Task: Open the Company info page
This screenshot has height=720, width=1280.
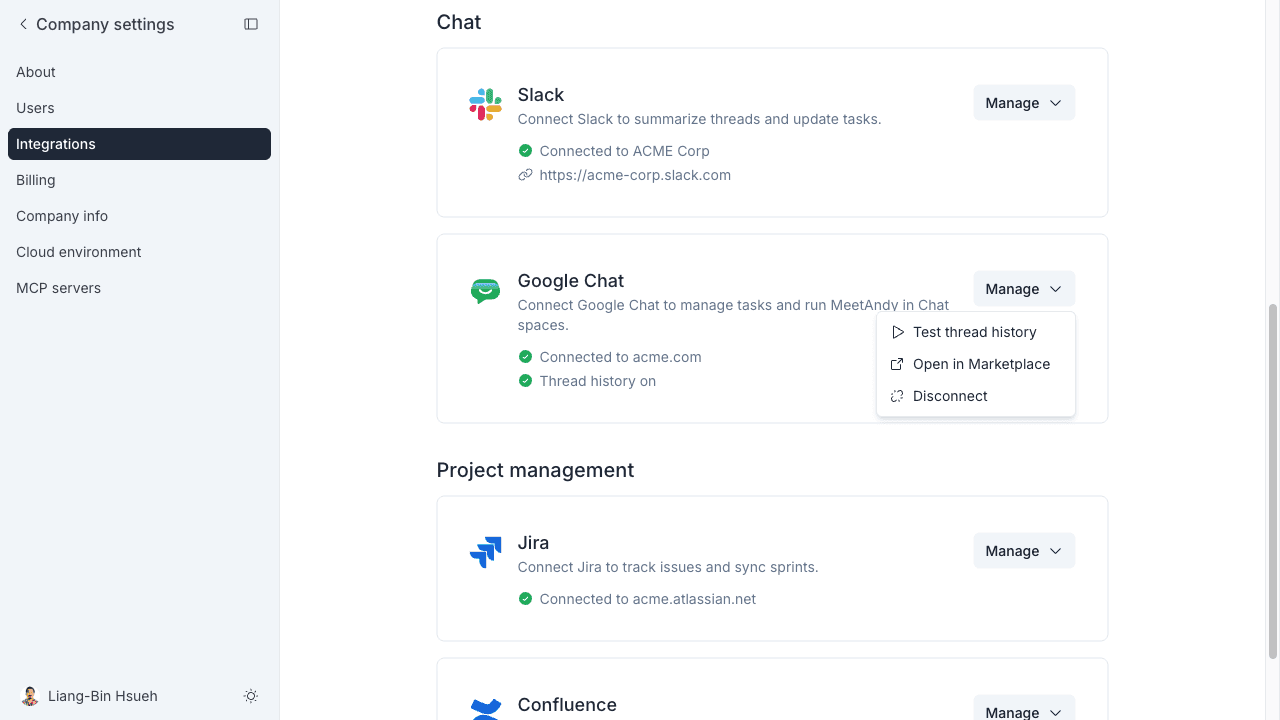Action: coord(139,216)
